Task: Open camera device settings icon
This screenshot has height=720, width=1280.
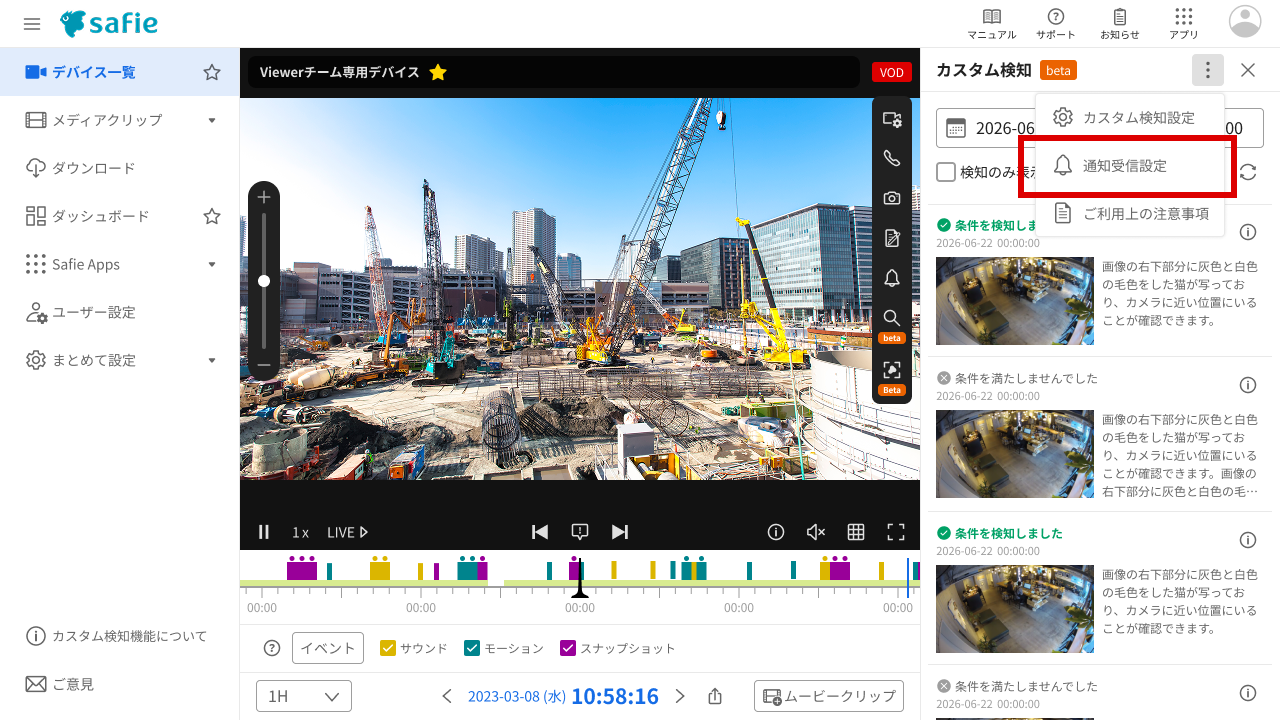Action: click(x=892, y=119)
